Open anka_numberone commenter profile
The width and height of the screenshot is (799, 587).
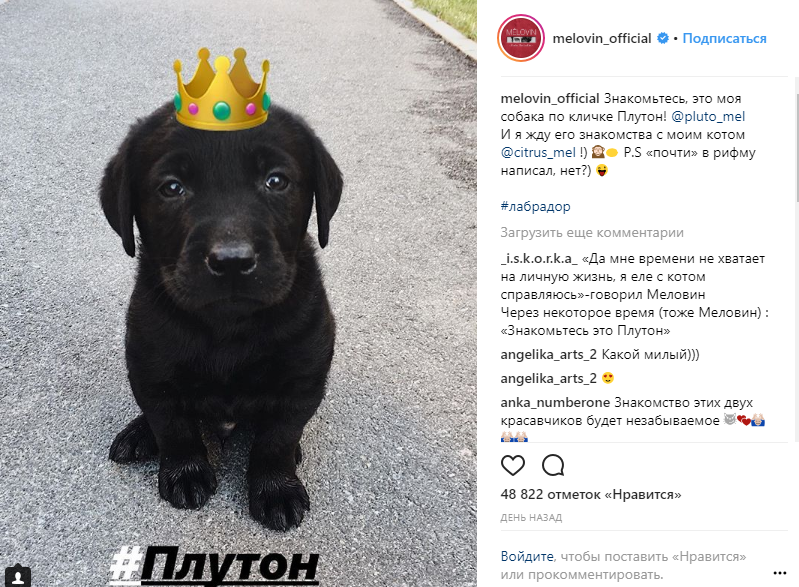555,403
